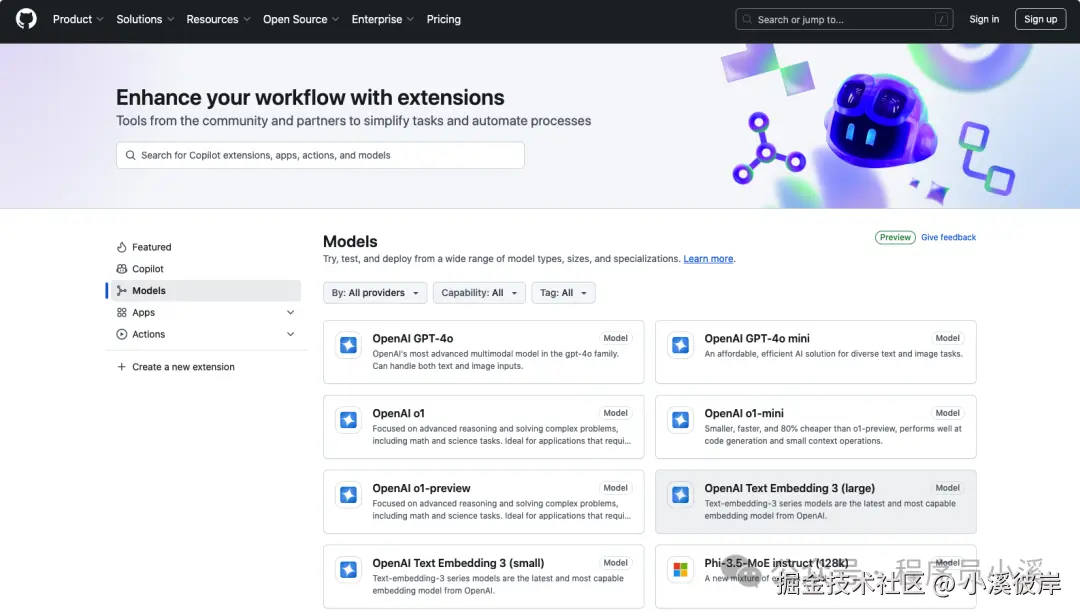
Task: Click the Models section heading
Action: click(x=350, y=241)
